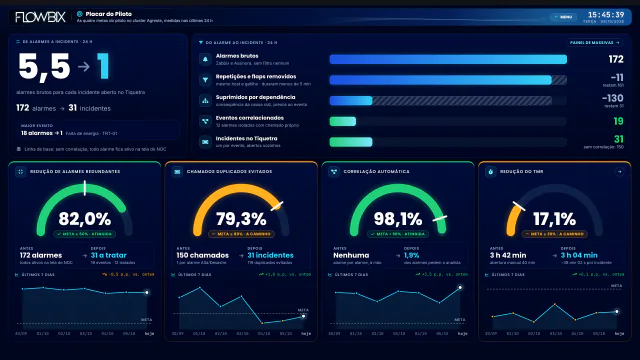
Task: Collapse the Do Alarme ao Incidente funnel triangle
Action: coord(200,42)
